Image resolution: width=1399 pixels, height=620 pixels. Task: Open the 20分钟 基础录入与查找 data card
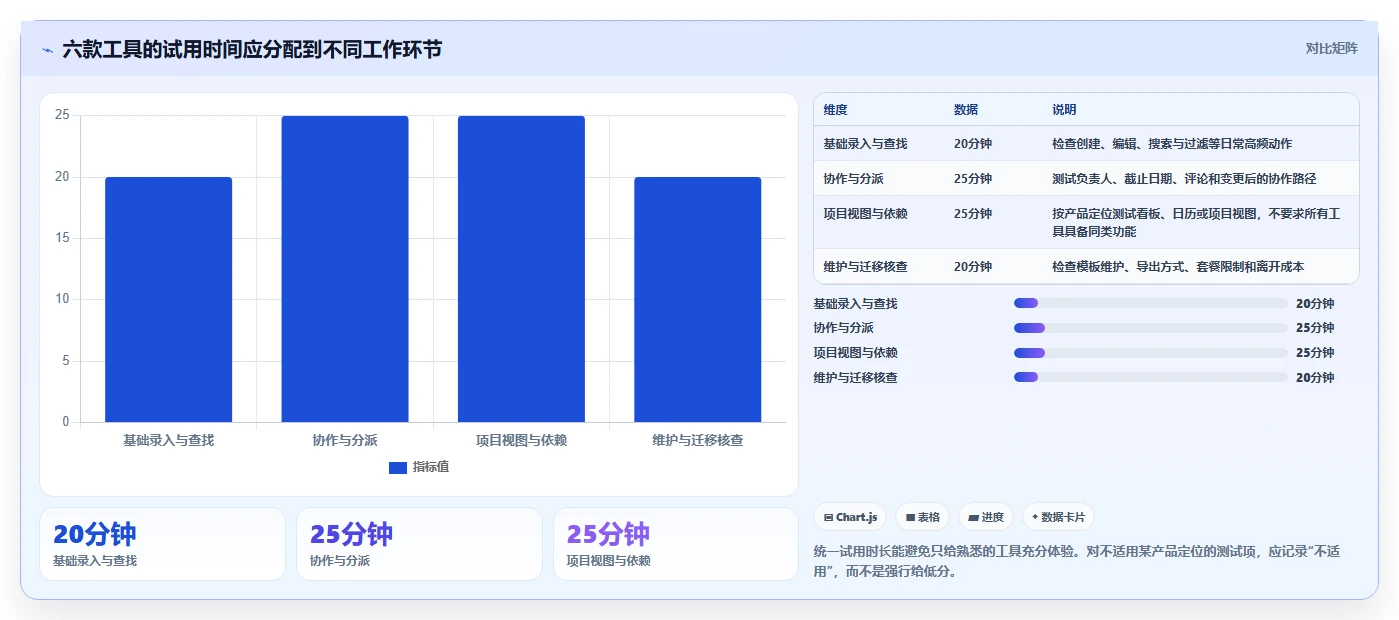pyautogui.click(x=162, y=544)
